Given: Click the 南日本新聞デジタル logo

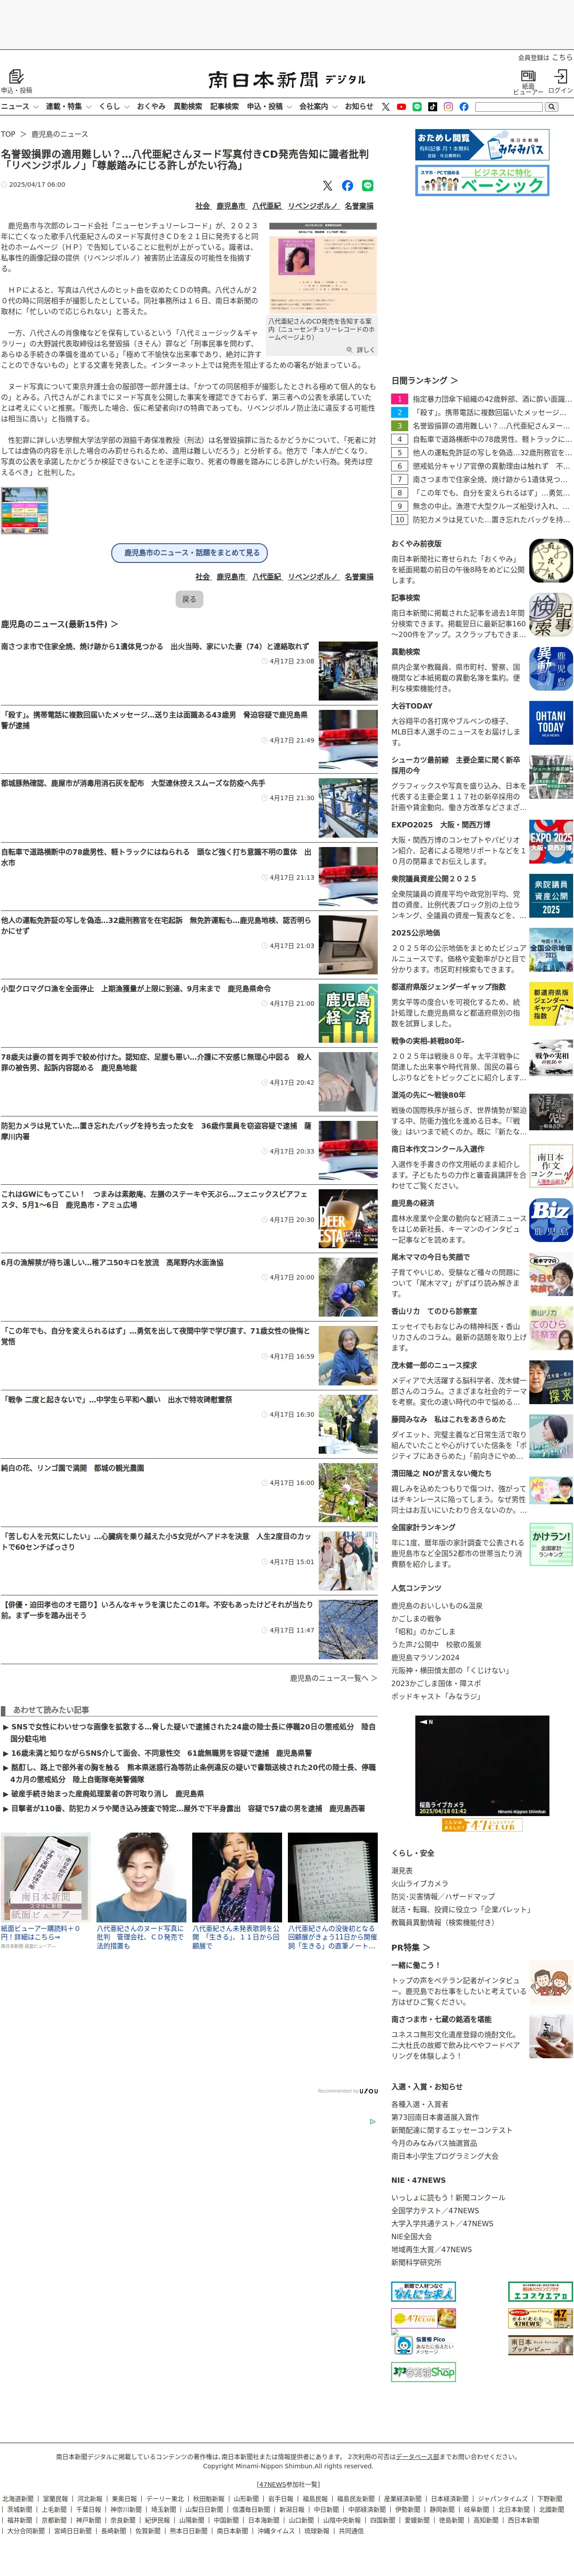Looking at the screenshot, I should coord(287,79).
